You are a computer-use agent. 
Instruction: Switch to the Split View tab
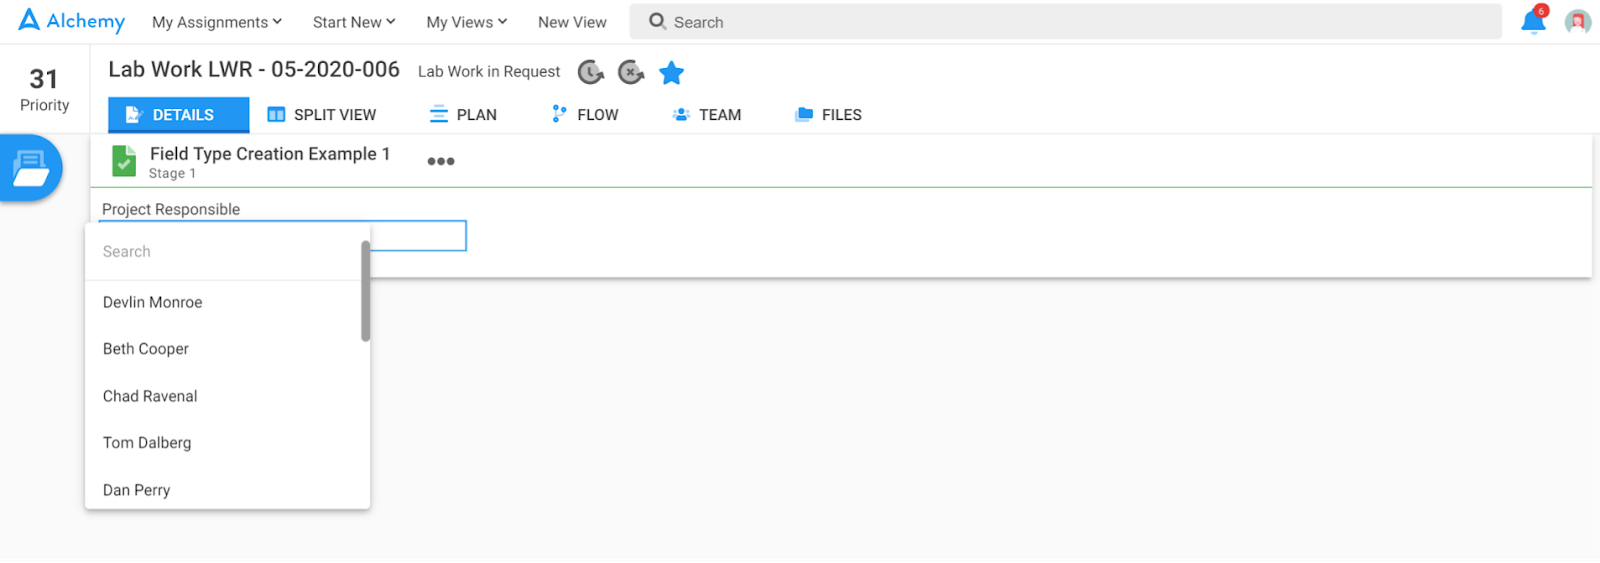[x=322, y=115]
